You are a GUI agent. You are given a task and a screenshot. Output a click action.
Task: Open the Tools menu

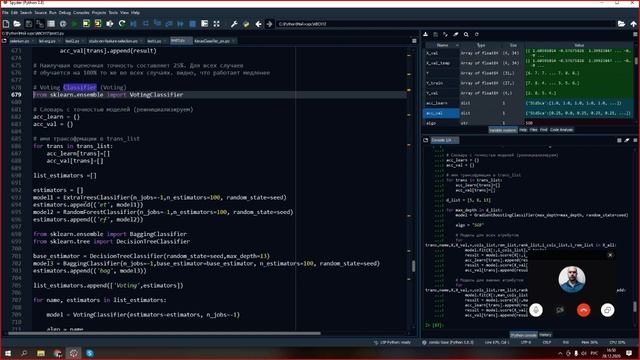113,13
